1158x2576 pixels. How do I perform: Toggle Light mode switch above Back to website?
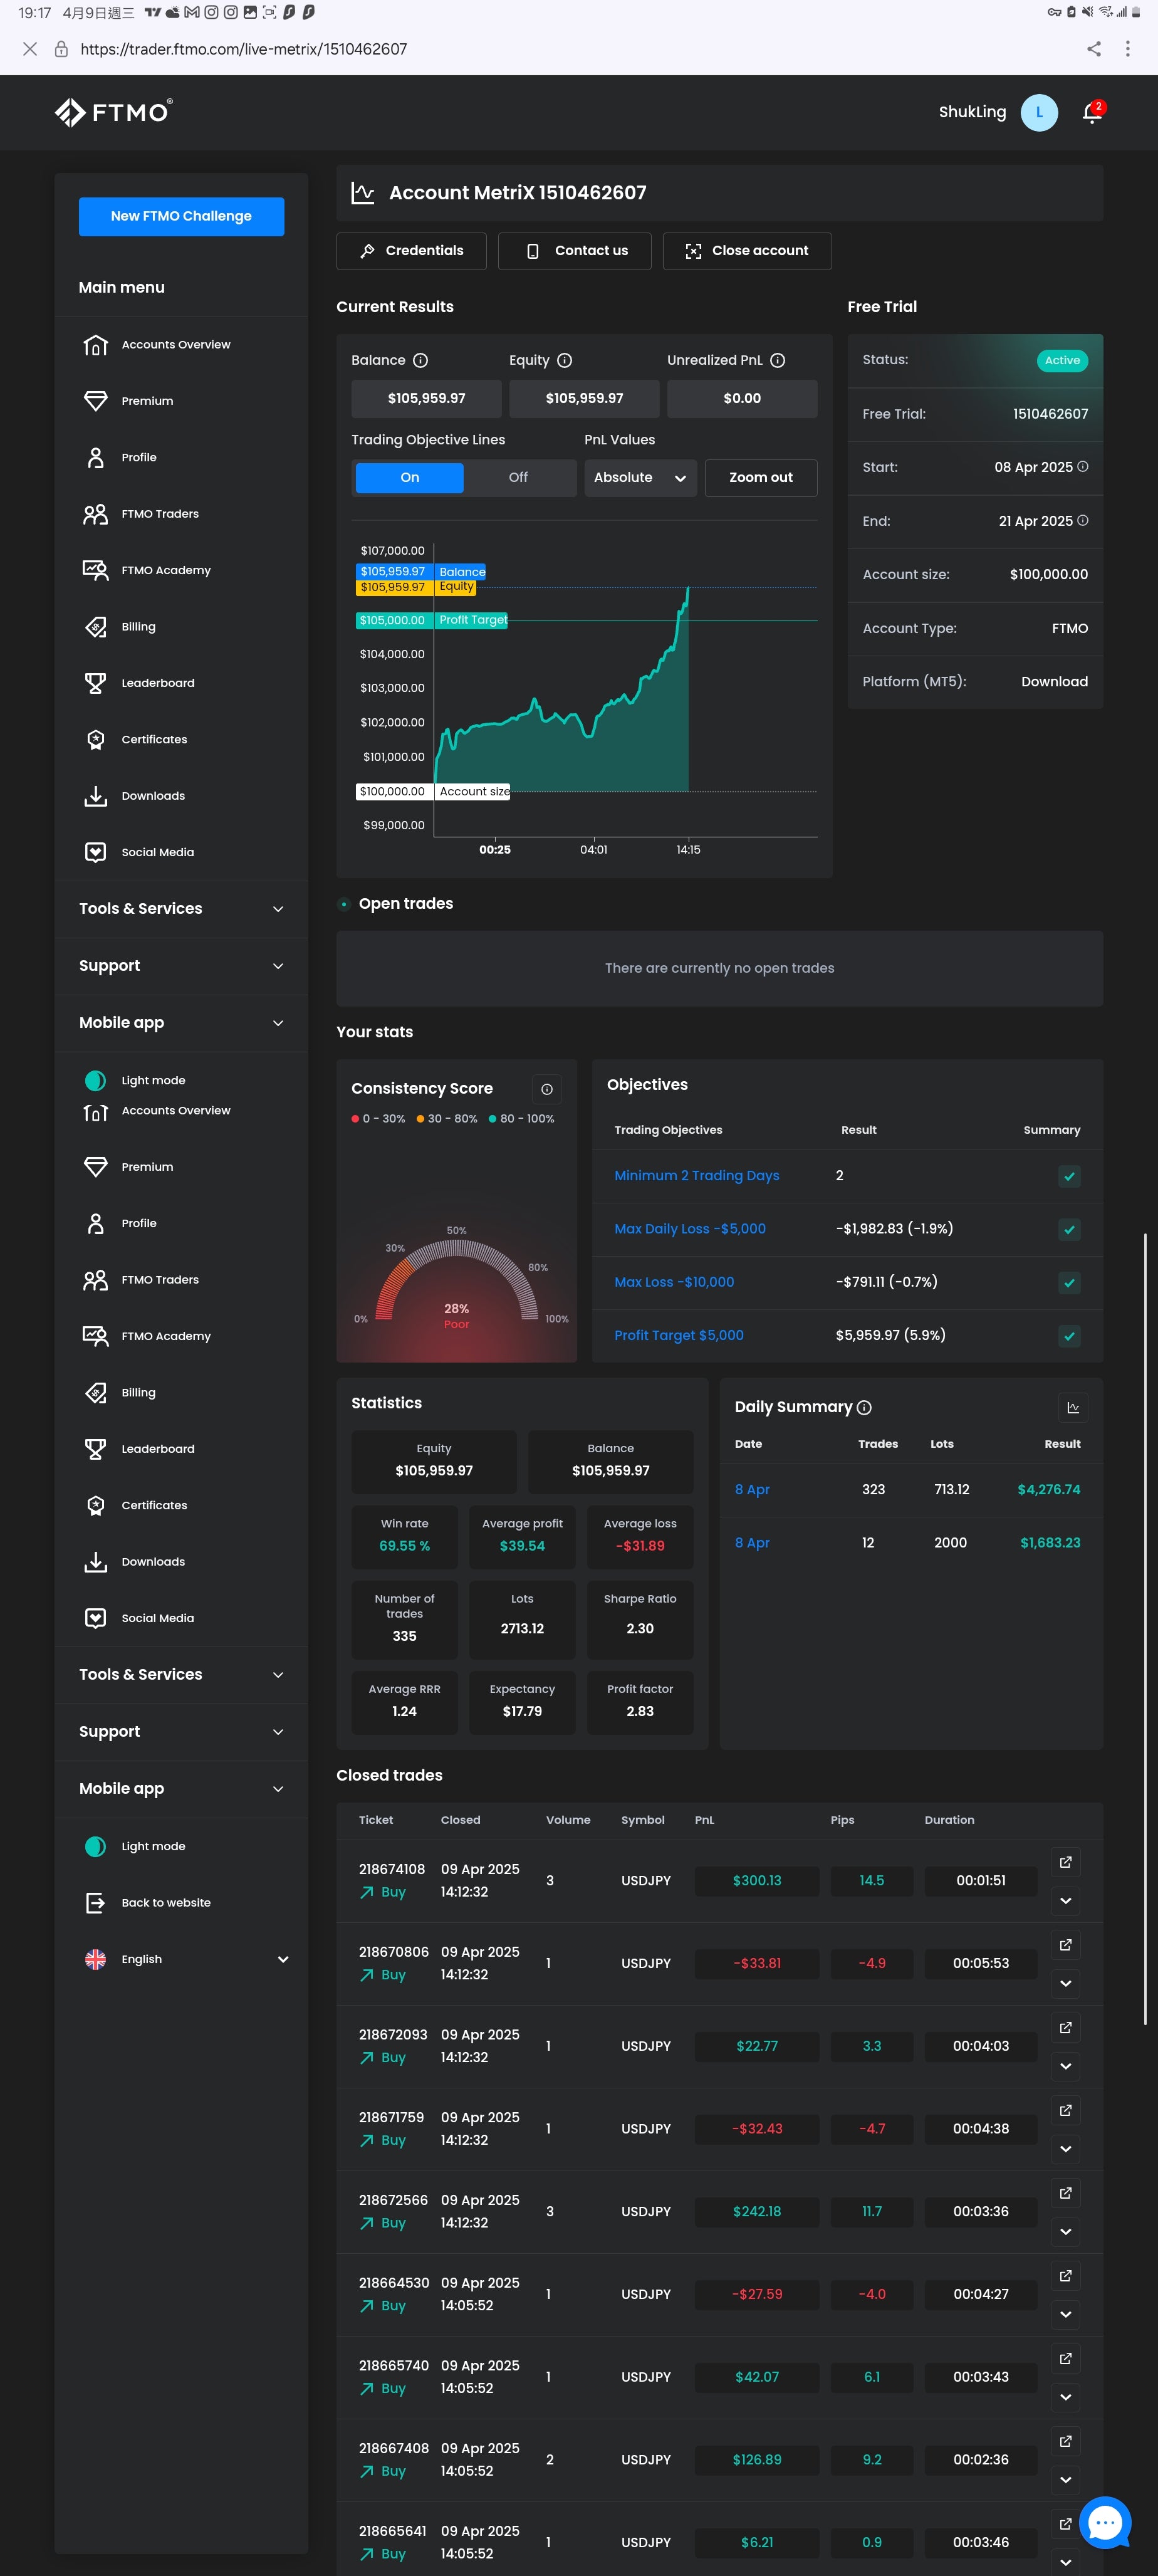[96, 1847]
